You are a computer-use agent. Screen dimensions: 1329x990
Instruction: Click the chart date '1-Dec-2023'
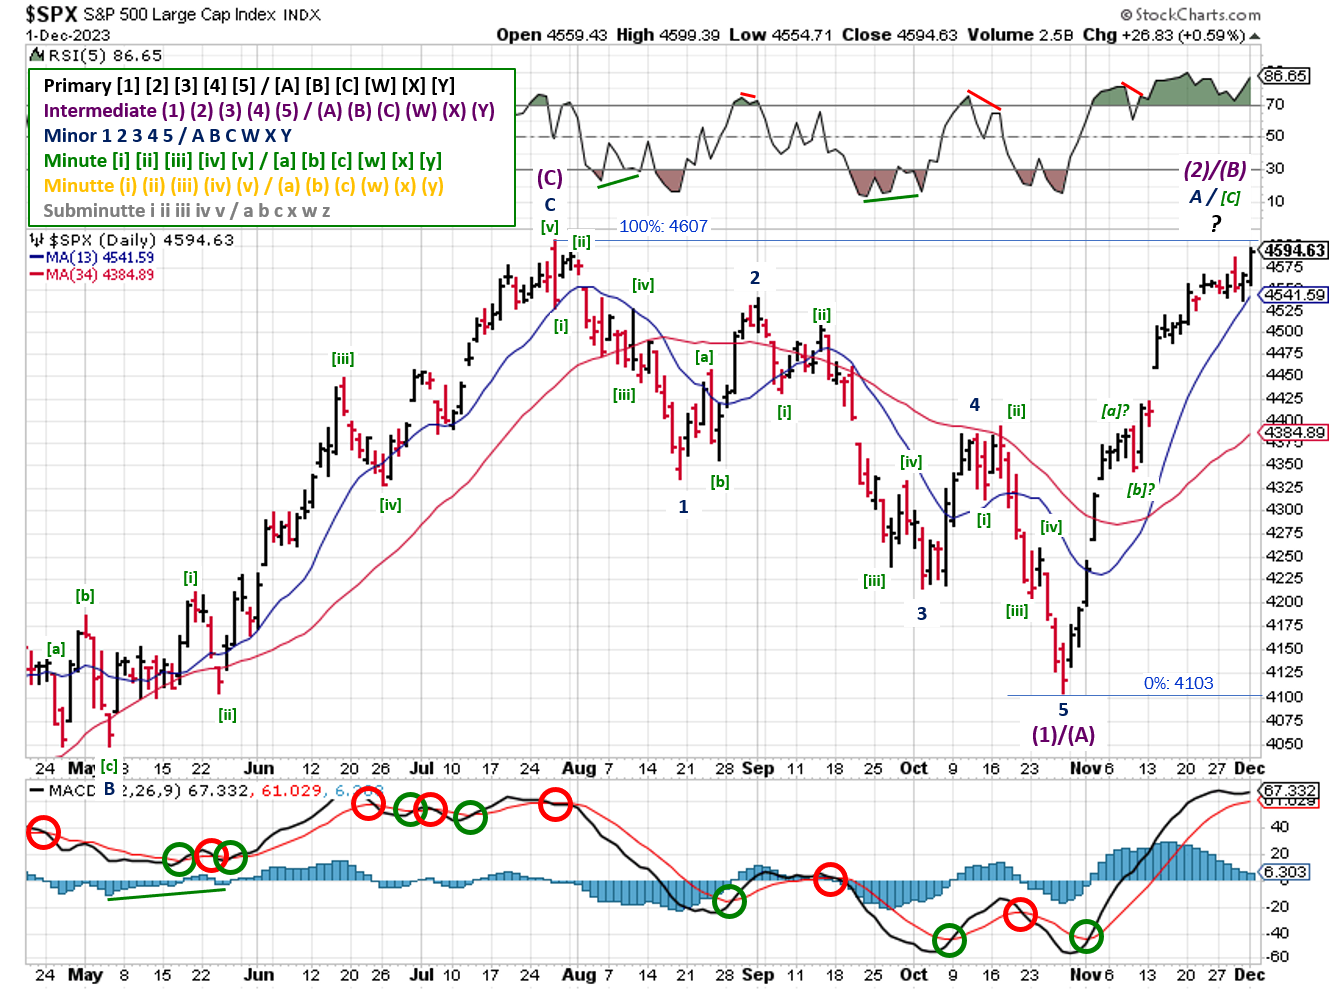click(x=68, y=35)
